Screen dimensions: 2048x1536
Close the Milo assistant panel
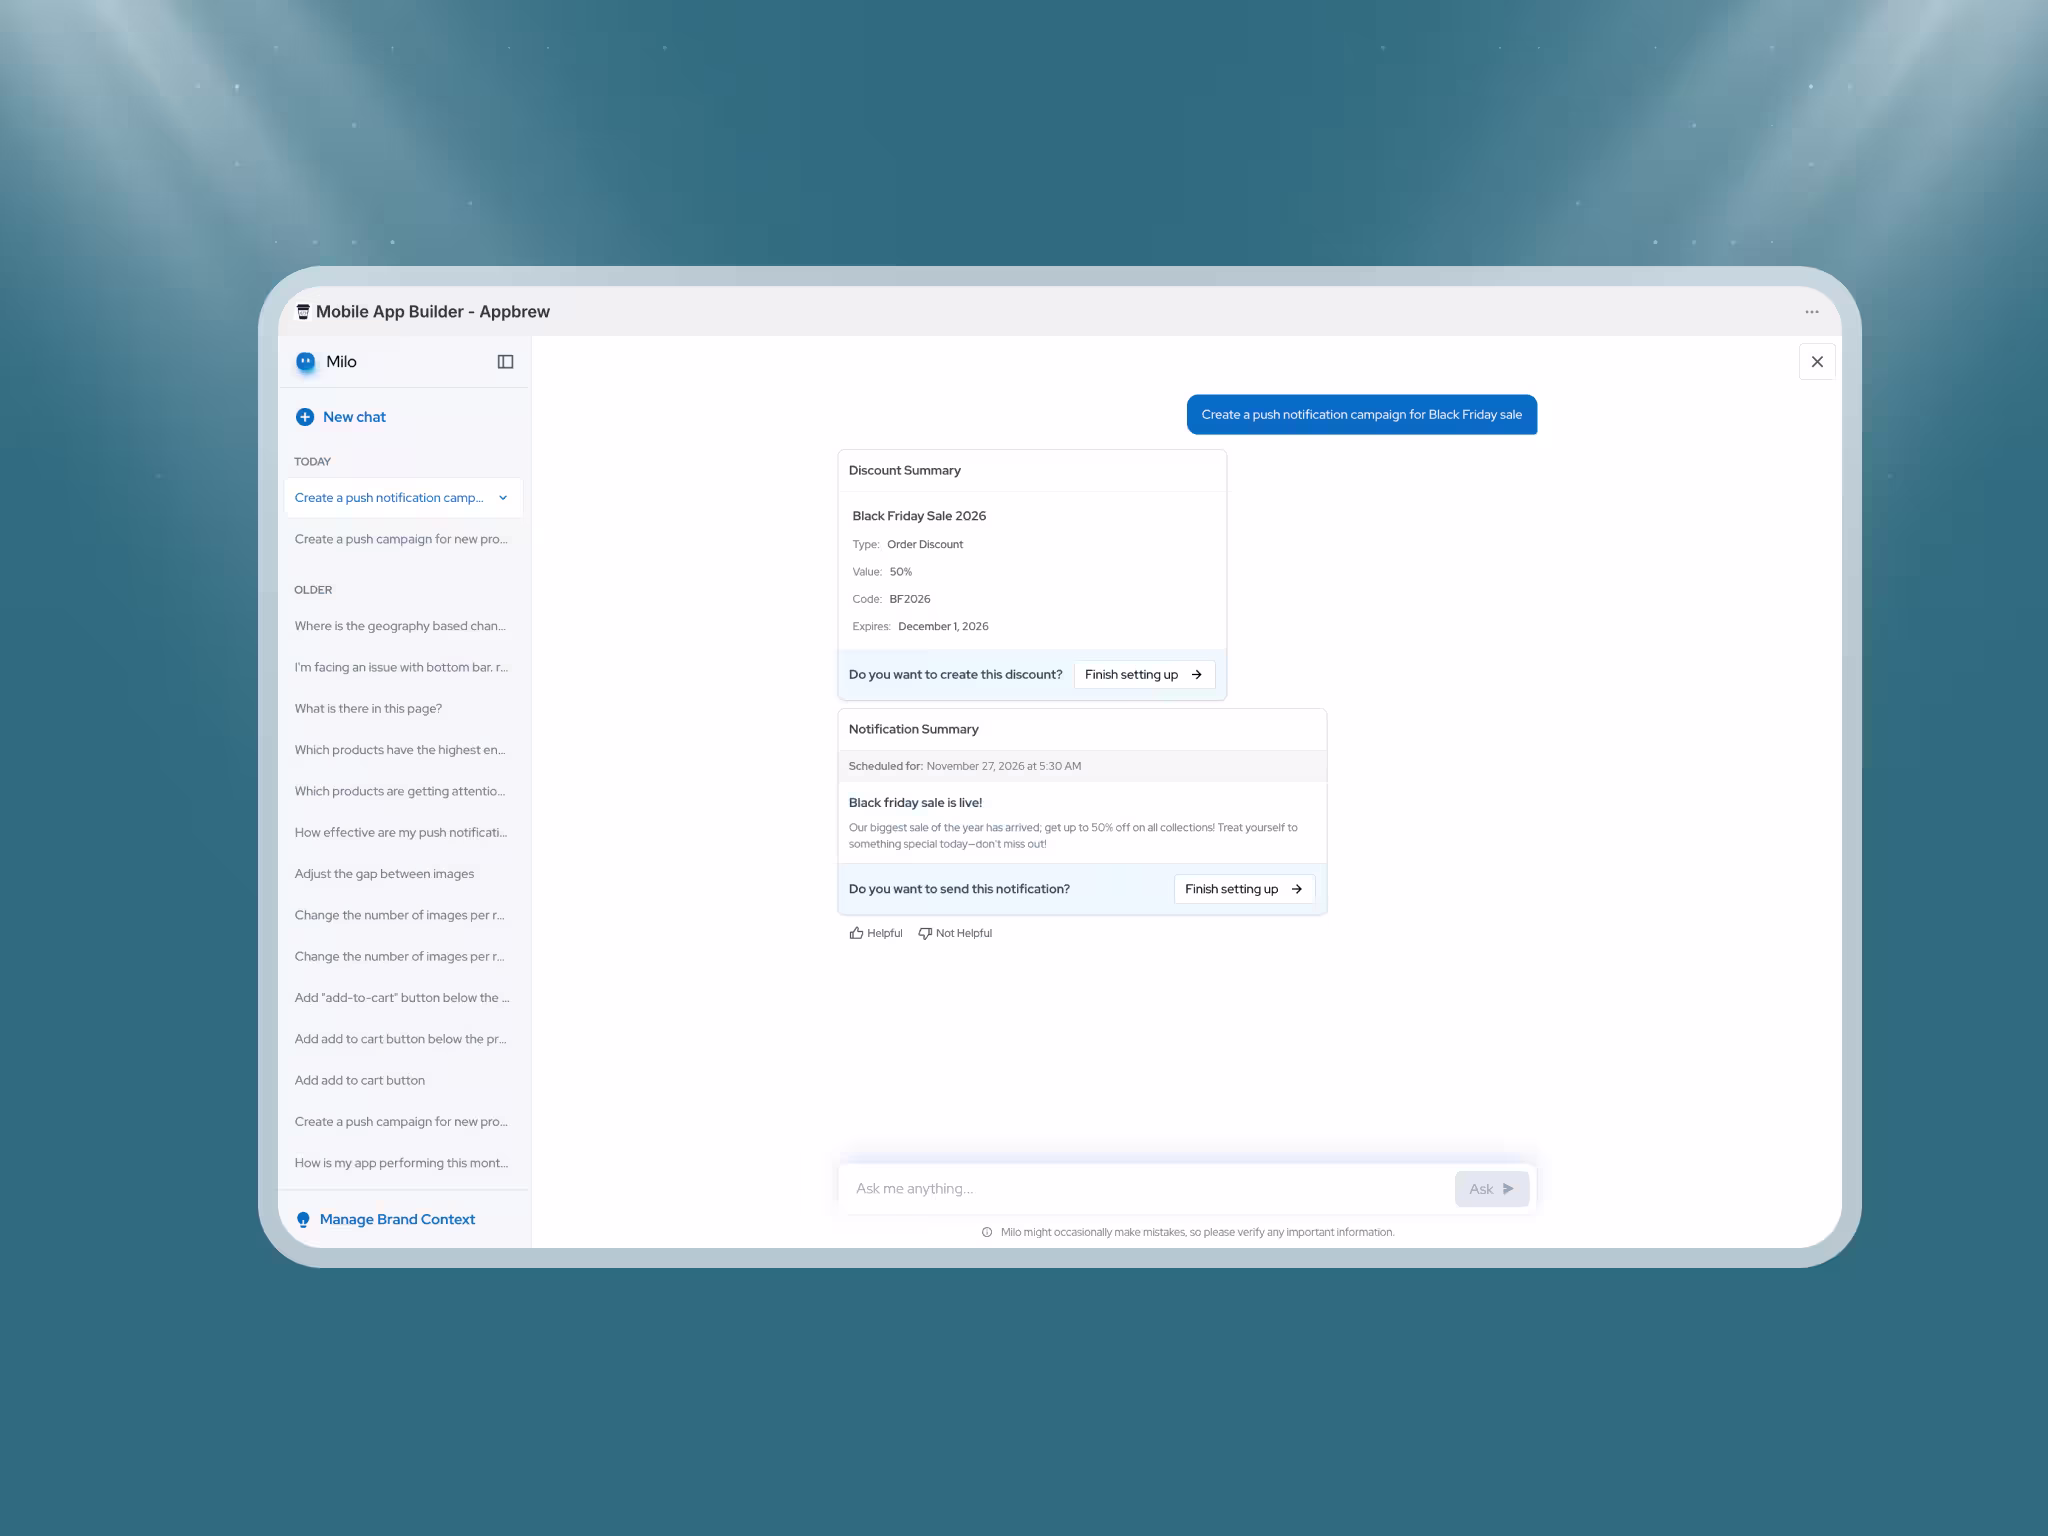pyautogui.click(x=1816, y=362)
